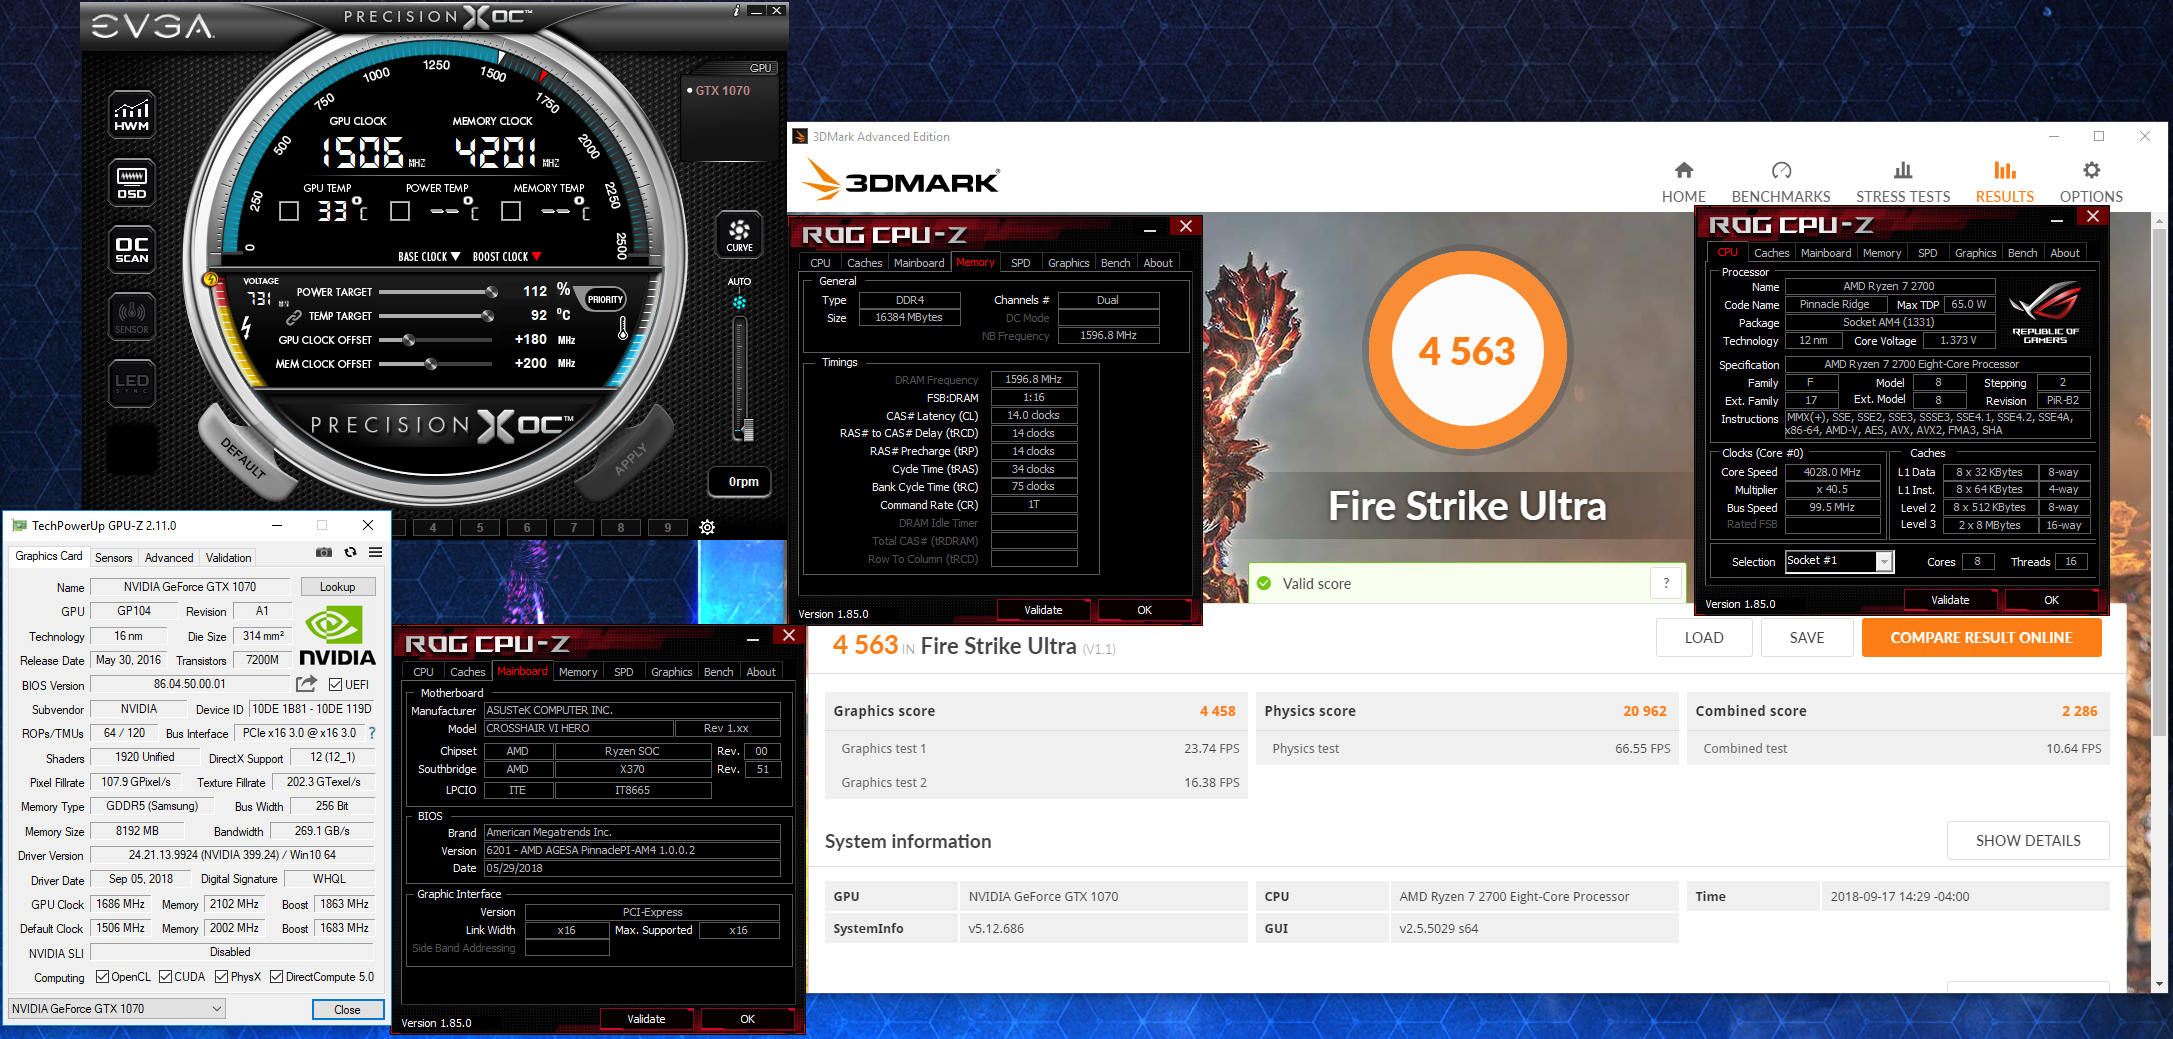Click the Close button in GPU-Z
The height and width of the screenshot is (1039, 2173).
pos(347,1010)
